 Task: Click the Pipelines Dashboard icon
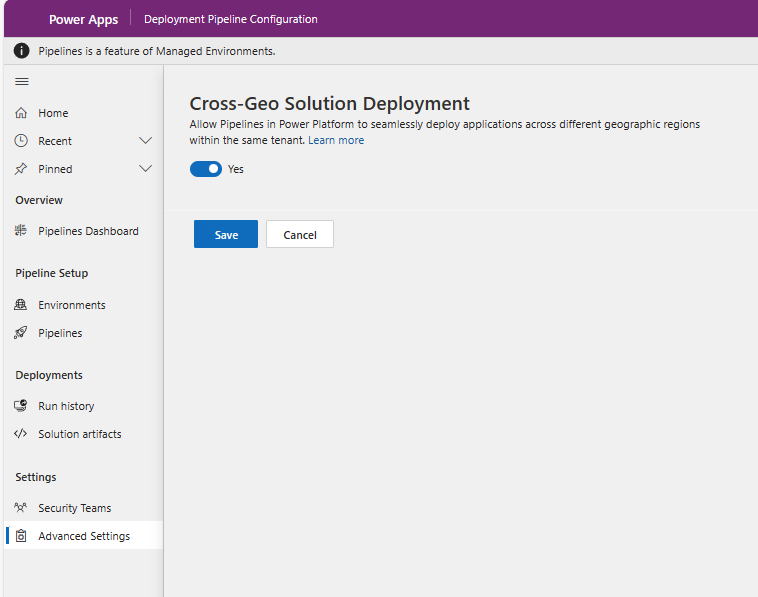21,231
